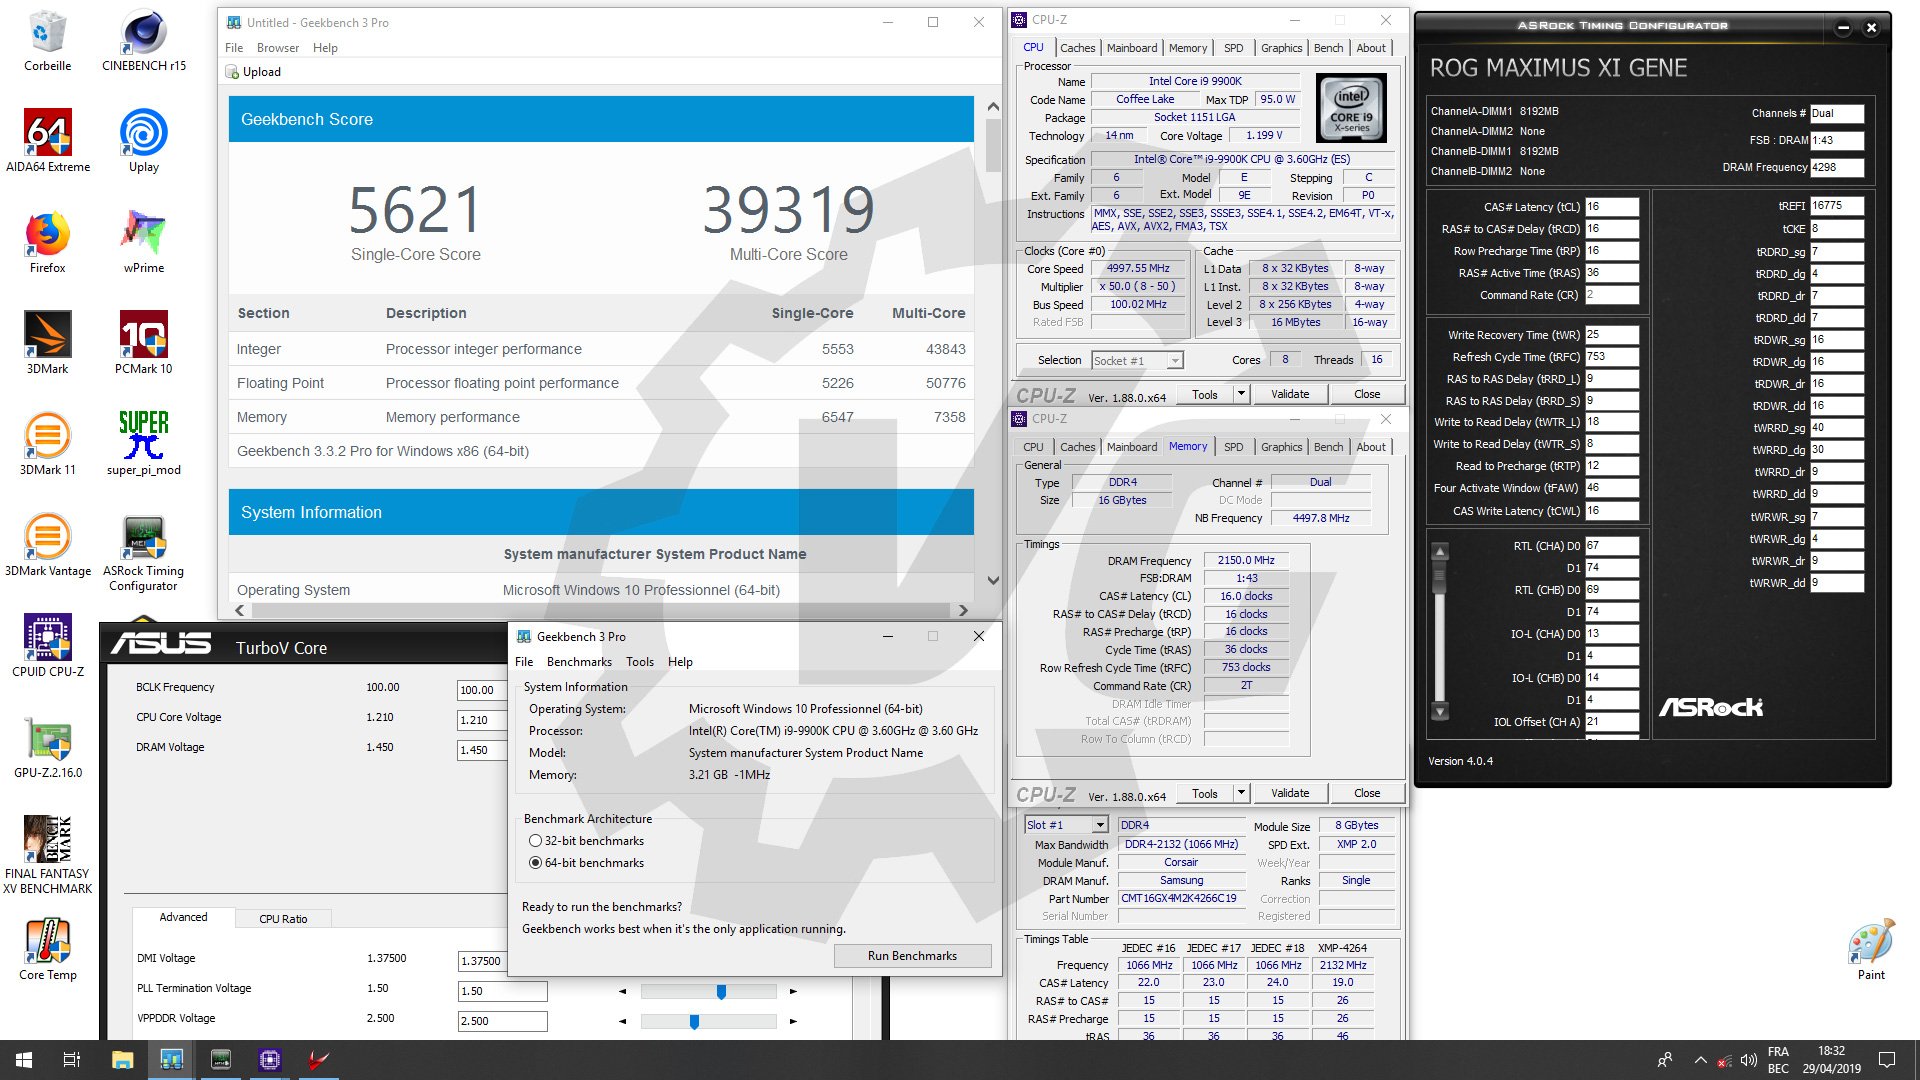Click the Upload icon in Geekbench results

232,72
